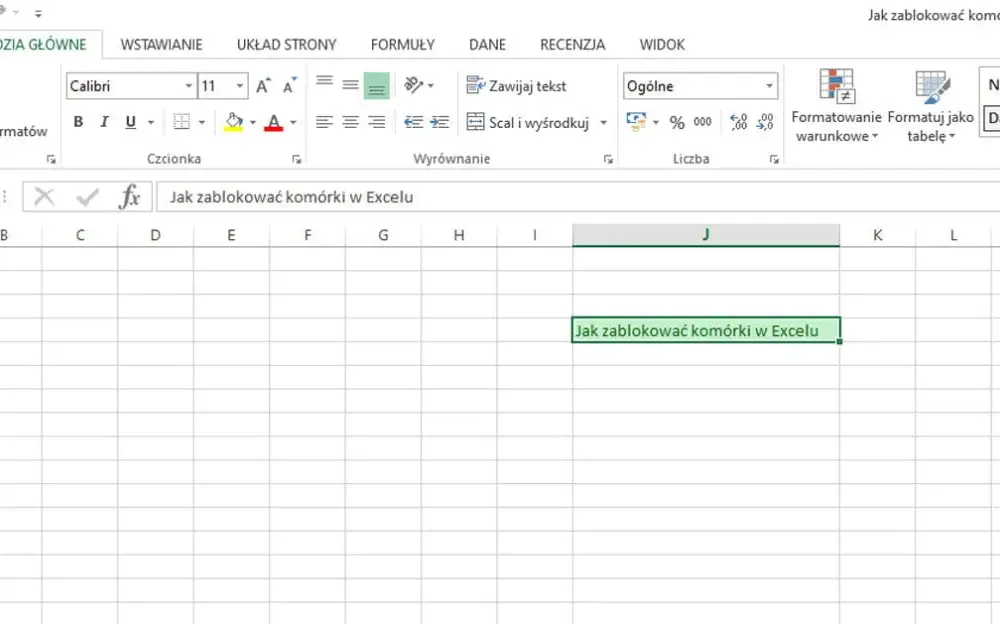Open Formatowanie warunkowe menu
Image resolution: width=1000 pixels, height=624 pixels.
(x=836, y=106)
